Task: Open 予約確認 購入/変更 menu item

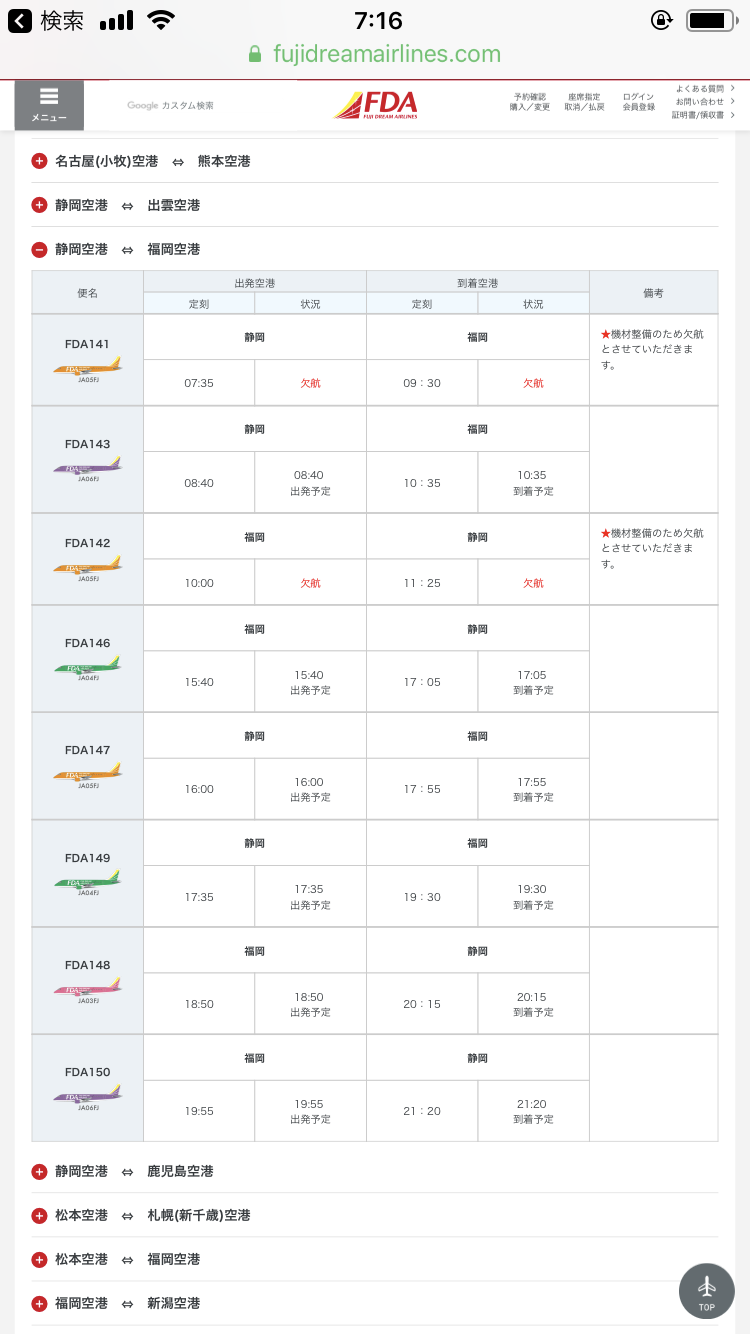Action: coord(529,102)
